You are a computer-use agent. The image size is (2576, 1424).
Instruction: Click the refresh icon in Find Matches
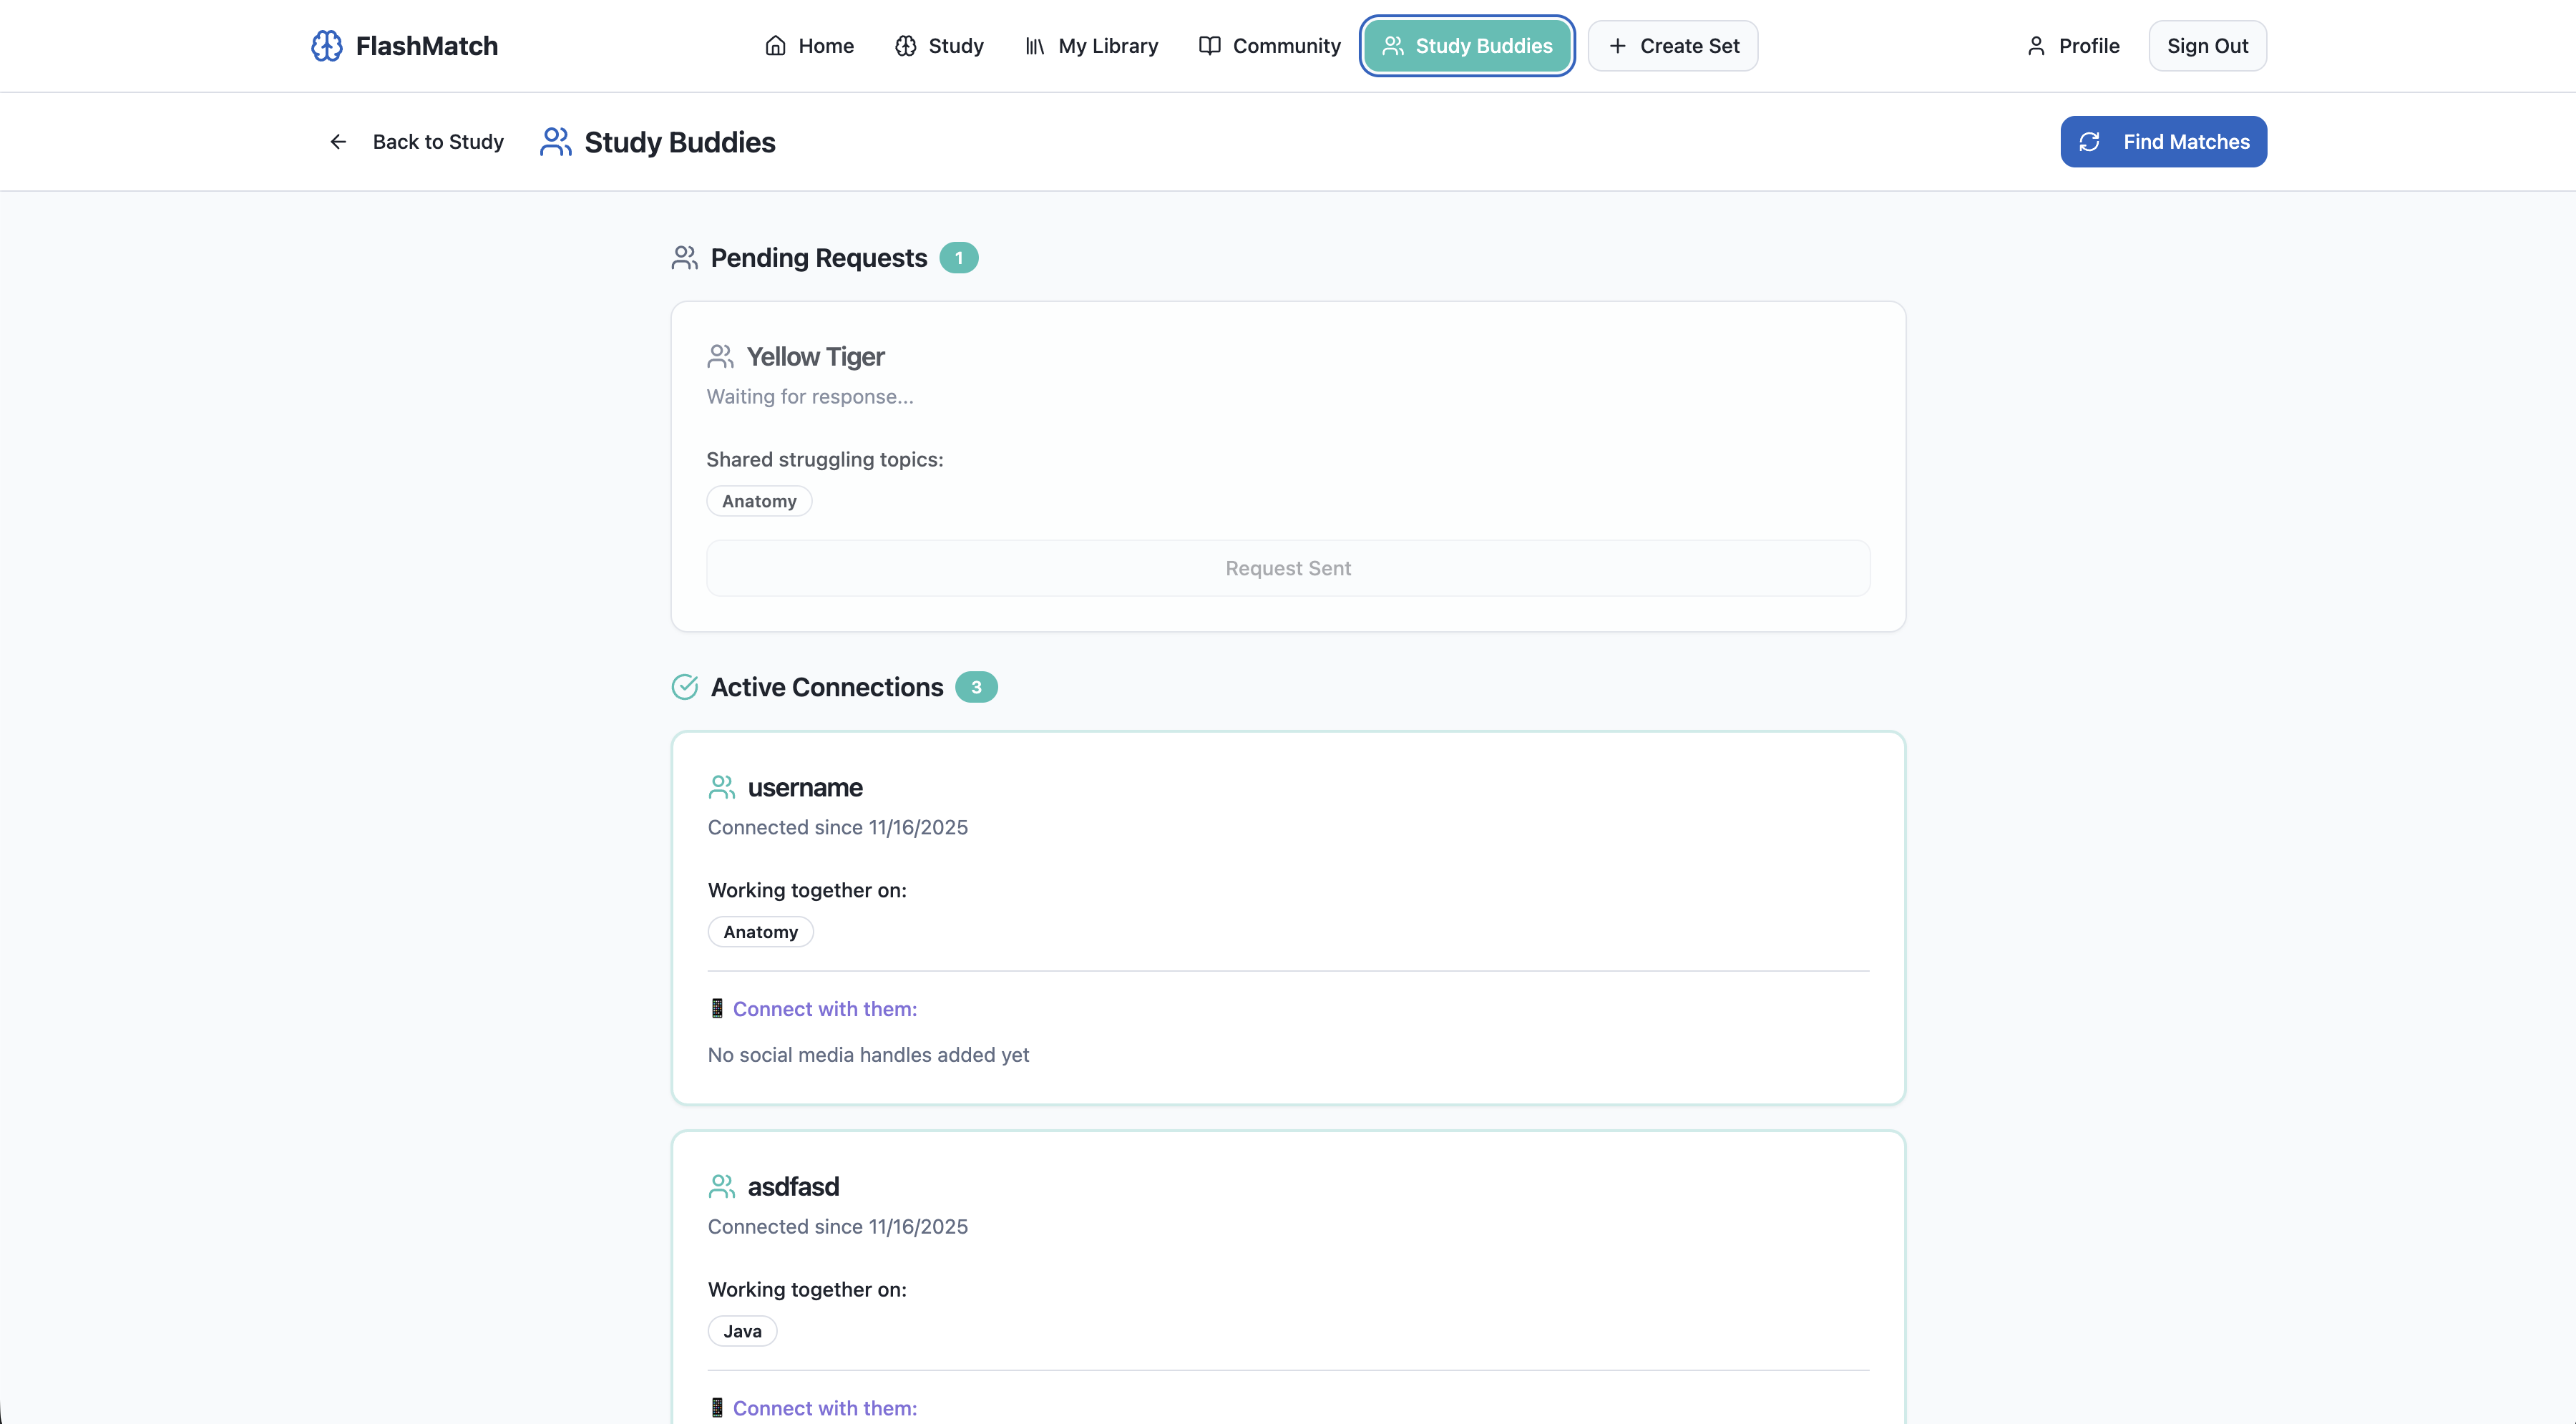click(2089, 142)
